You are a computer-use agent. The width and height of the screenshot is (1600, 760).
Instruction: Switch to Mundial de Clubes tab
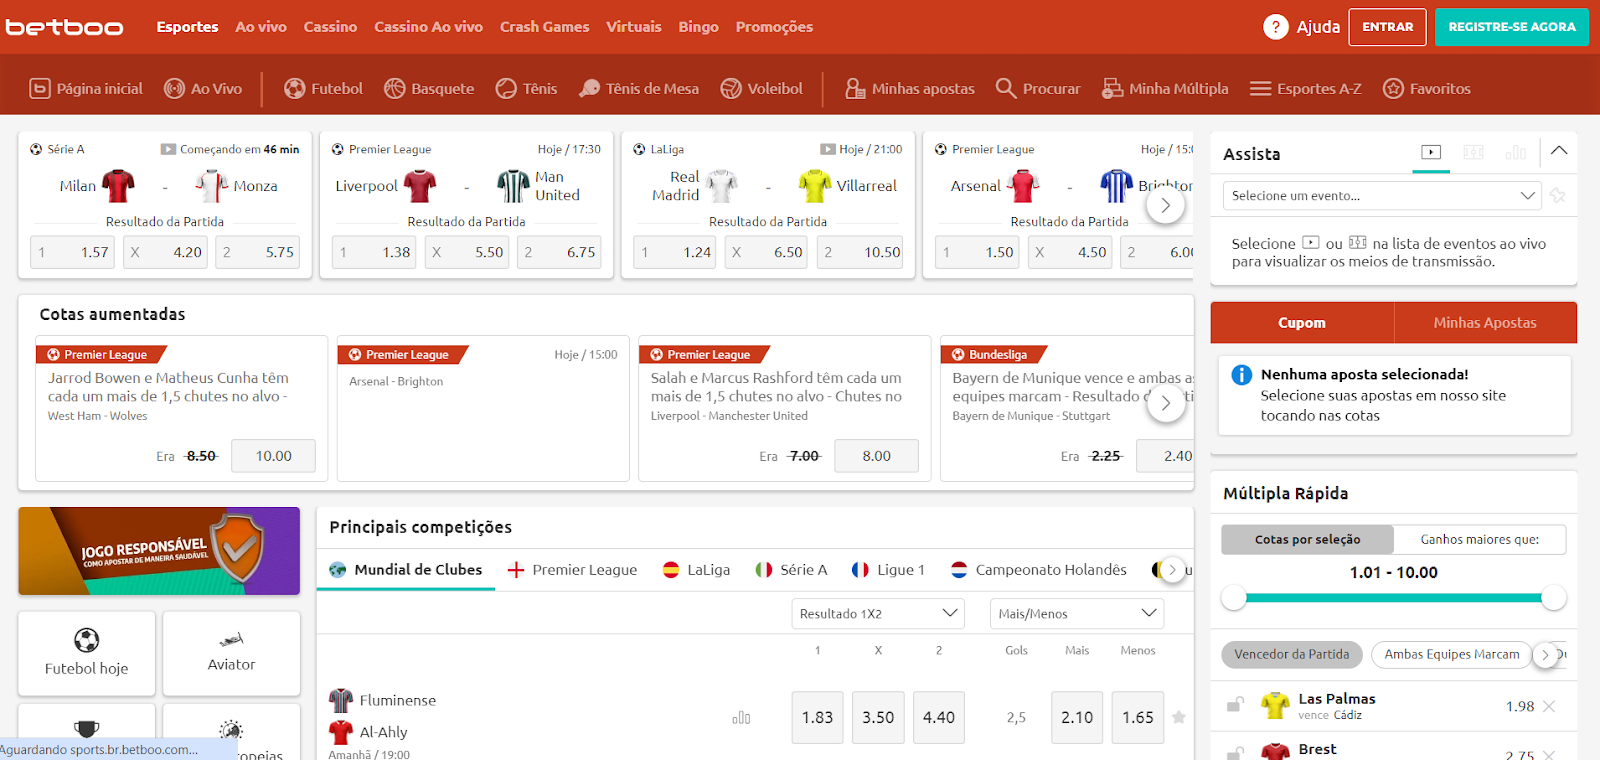click(406, 569)
